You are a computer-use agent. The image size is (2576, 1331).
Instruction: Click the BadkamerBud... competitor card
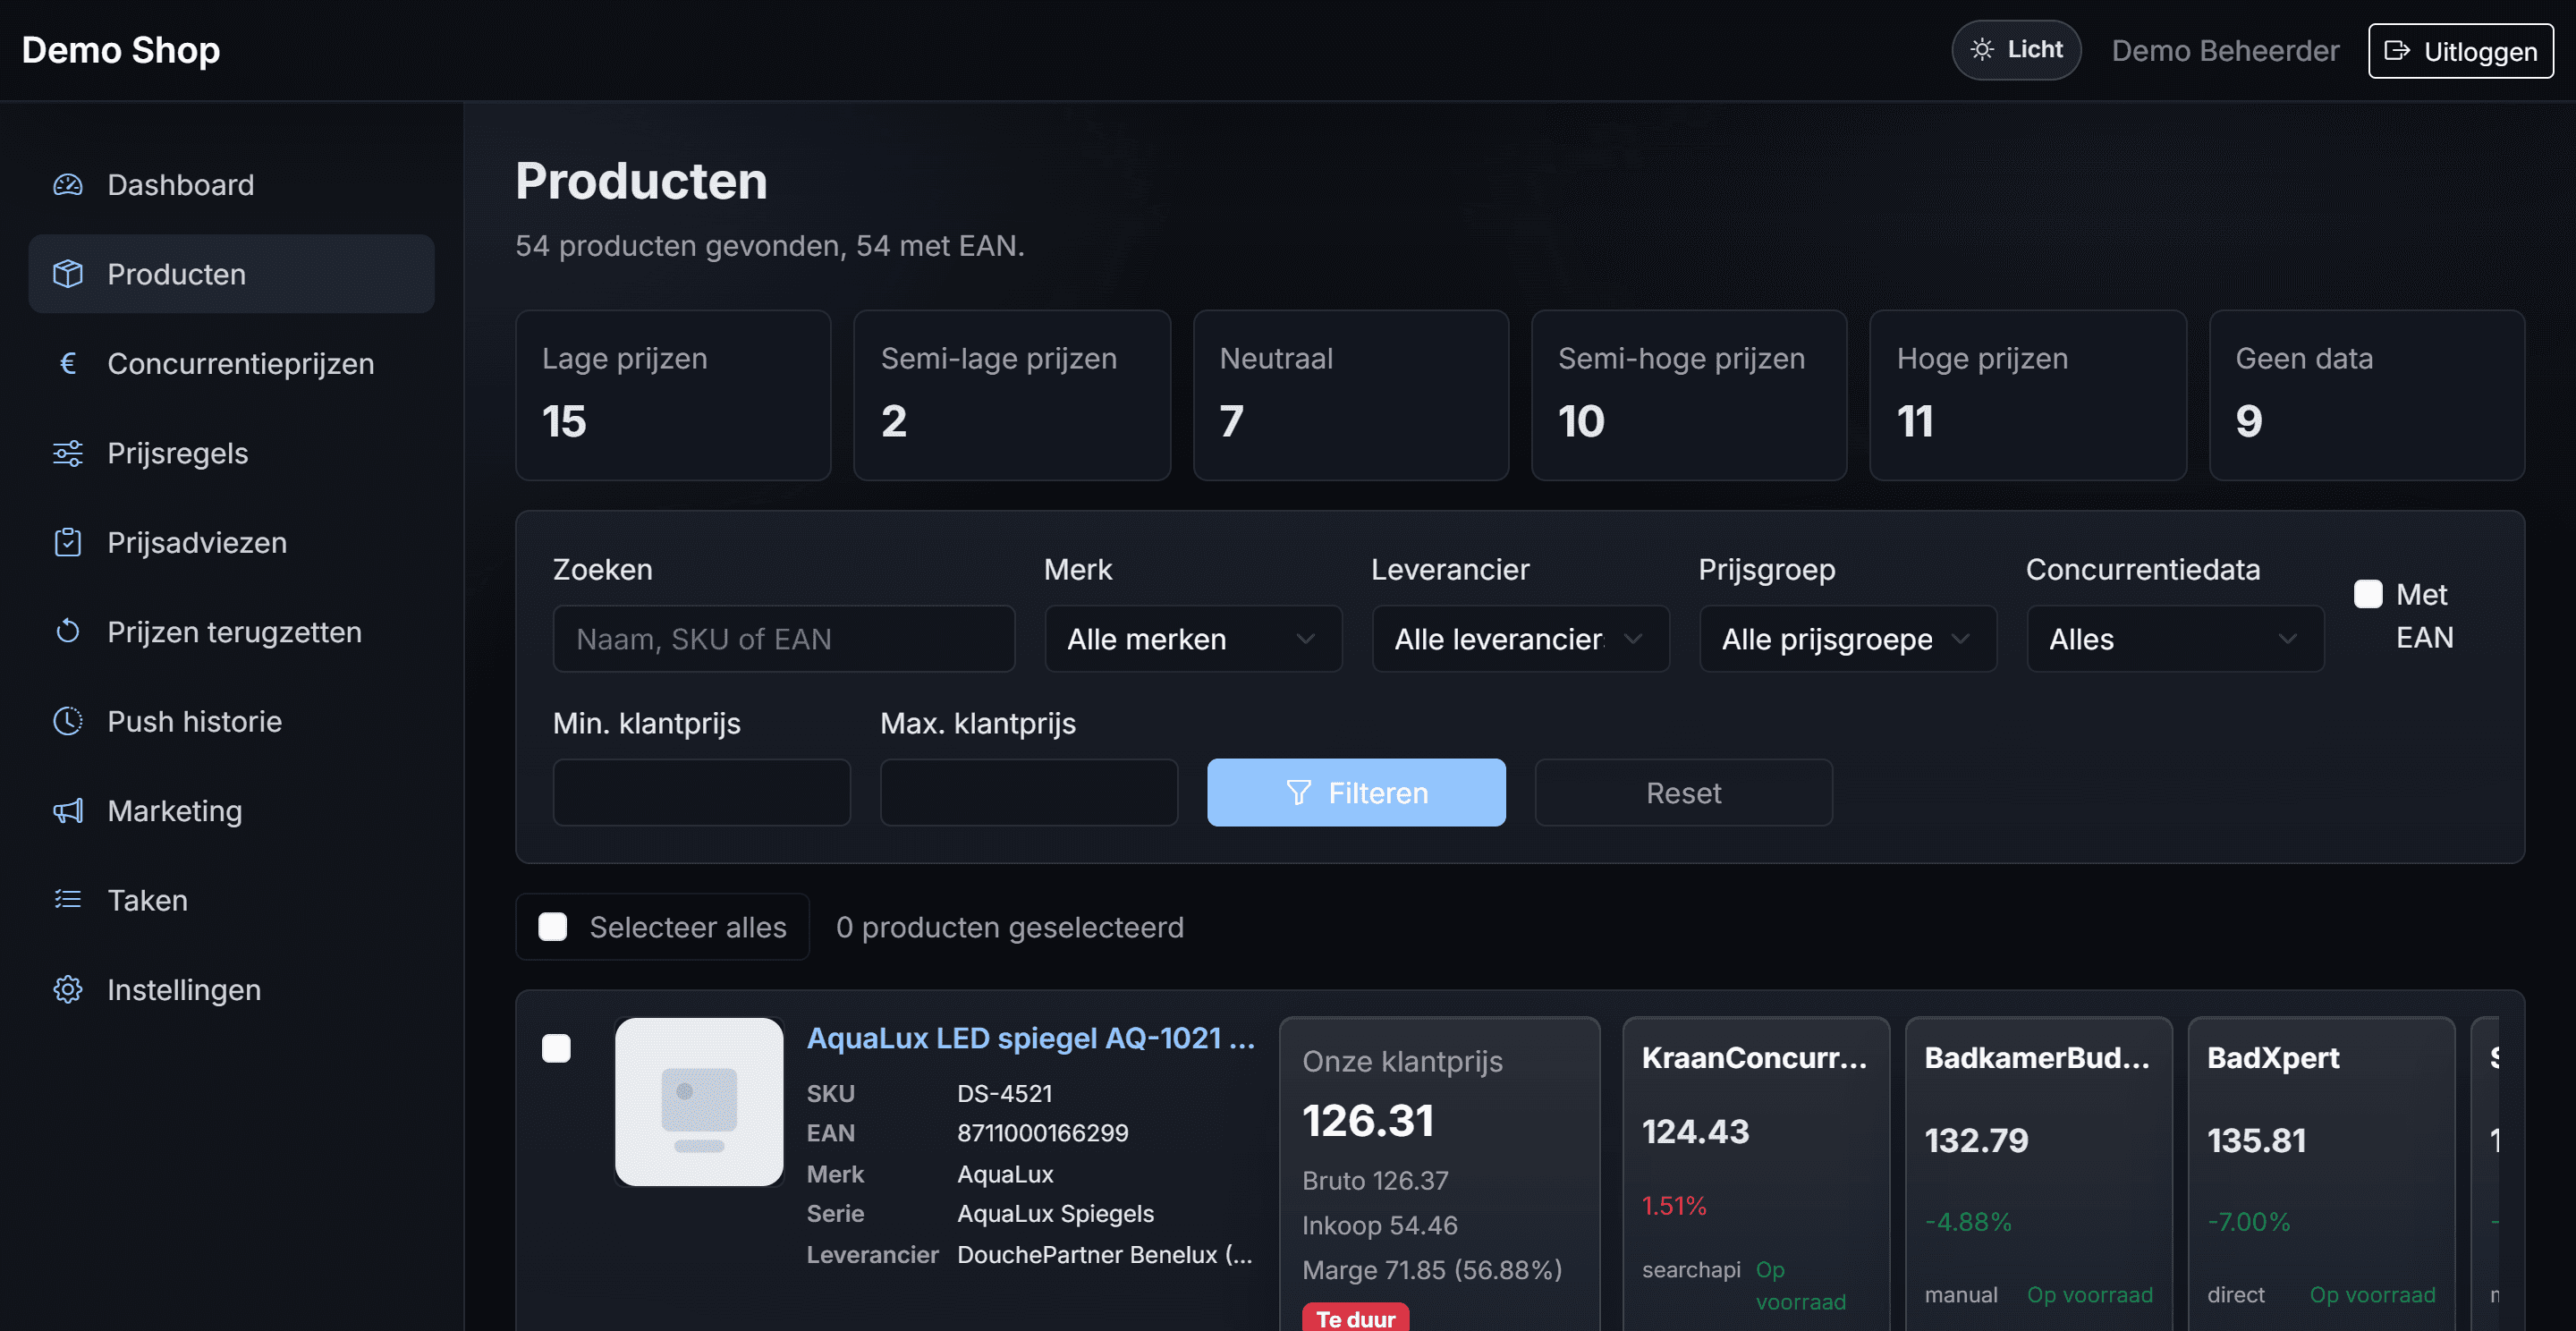pyautogui.click(x=2039, y=1174)
